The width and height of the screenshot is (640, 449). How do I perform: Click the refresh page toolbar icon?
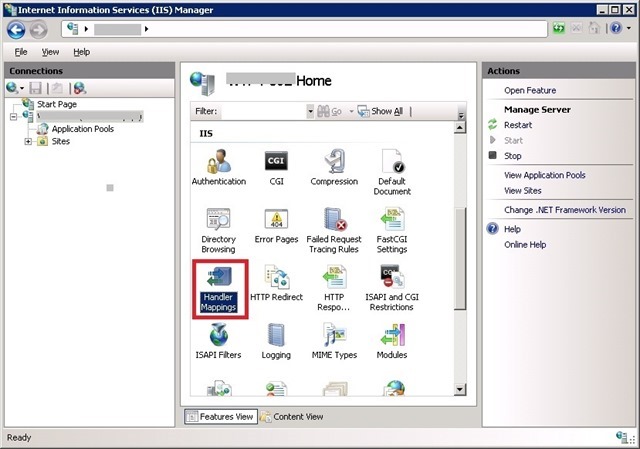point(559,28)
